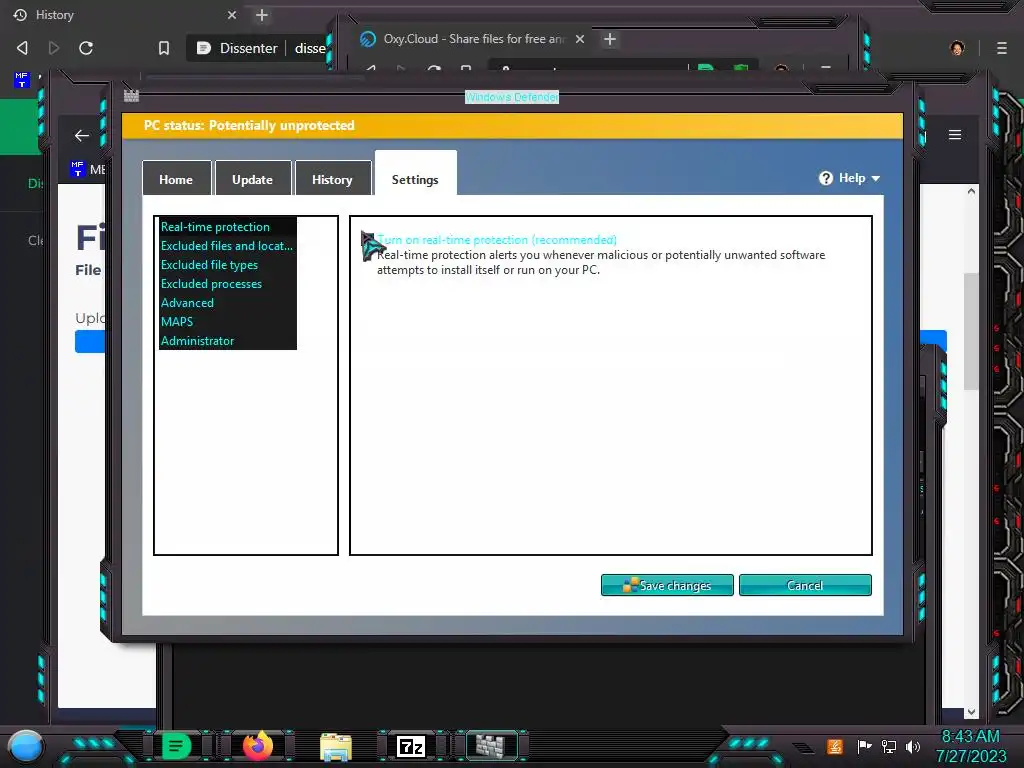The width and height of the screenshot is (1024, 768).
Task: Open Excluded processes settings
Action: [212, 283]
